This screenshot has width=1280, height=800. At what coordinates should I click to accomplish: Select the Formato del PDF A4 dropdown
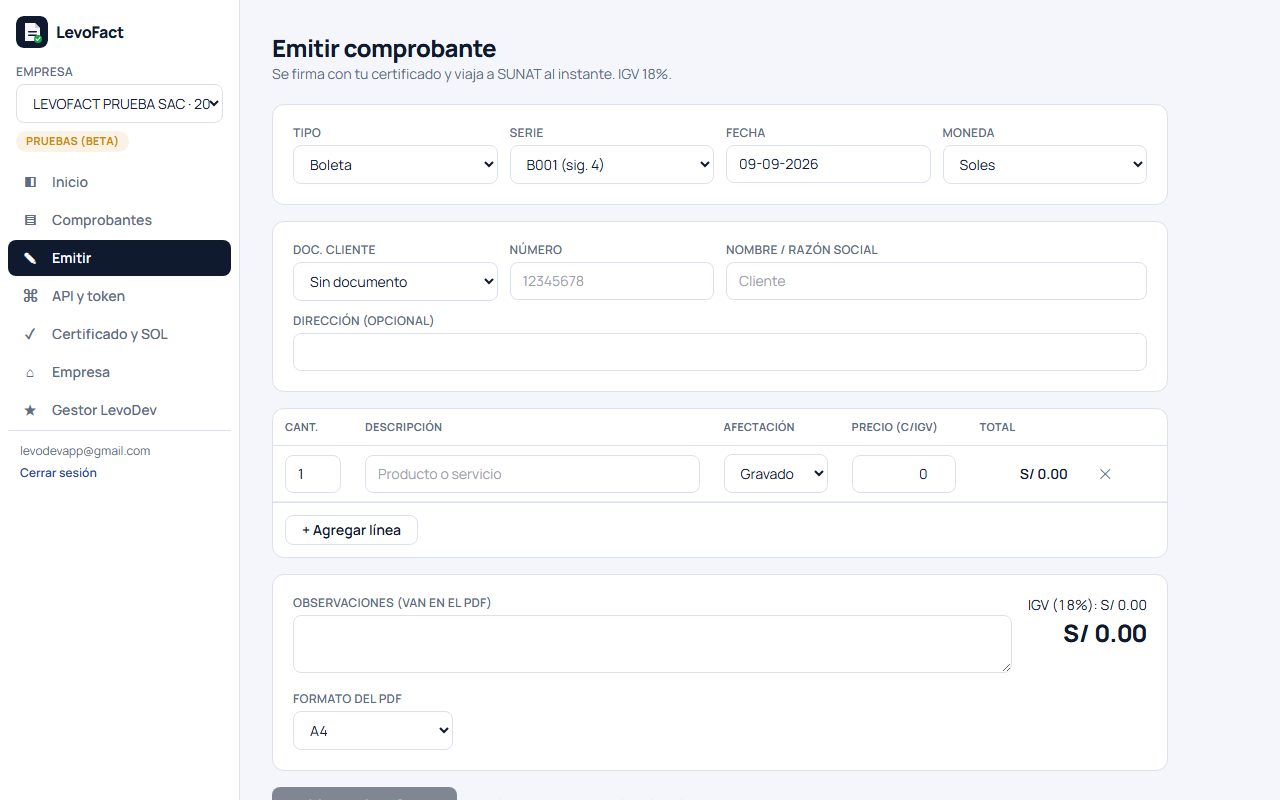[x=373, y=731]
